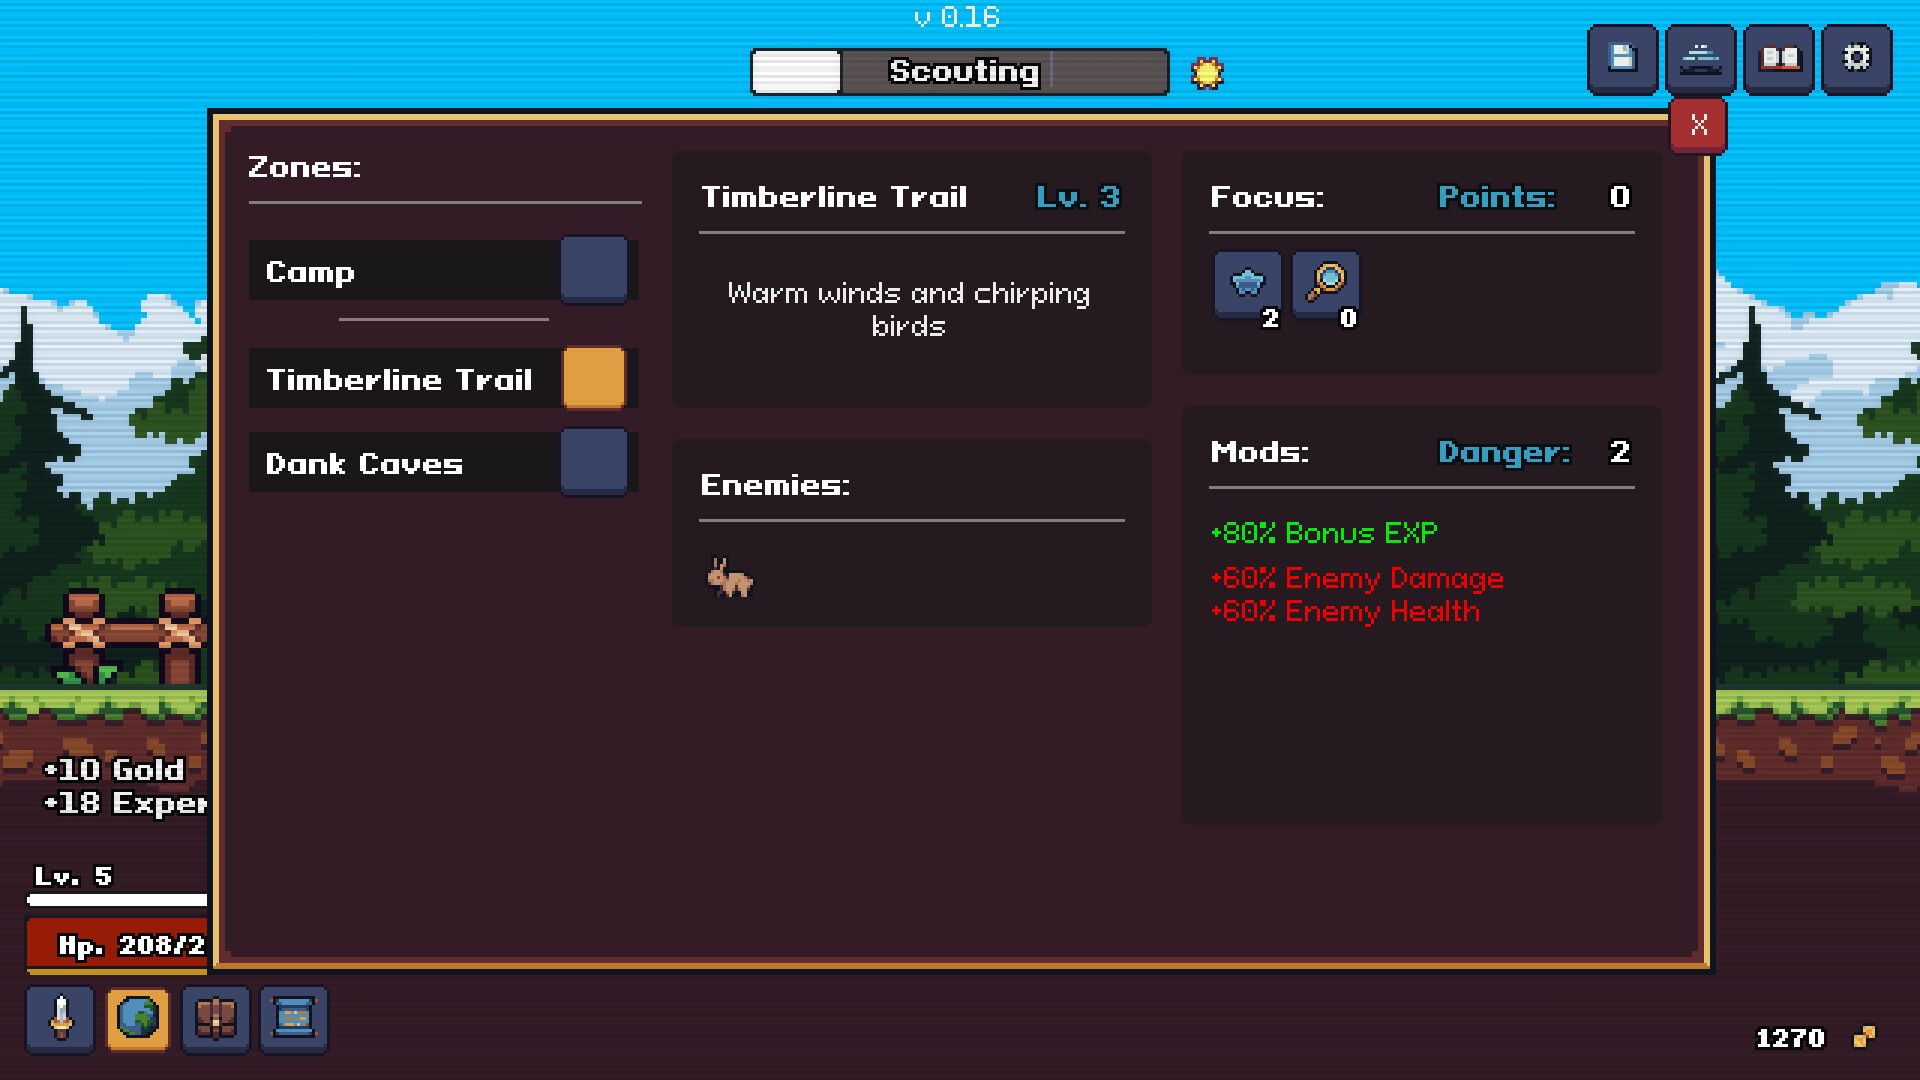1920x1080 pixels.
Task: Open the blue scroll quests icon
Action: coord(294,1019)
